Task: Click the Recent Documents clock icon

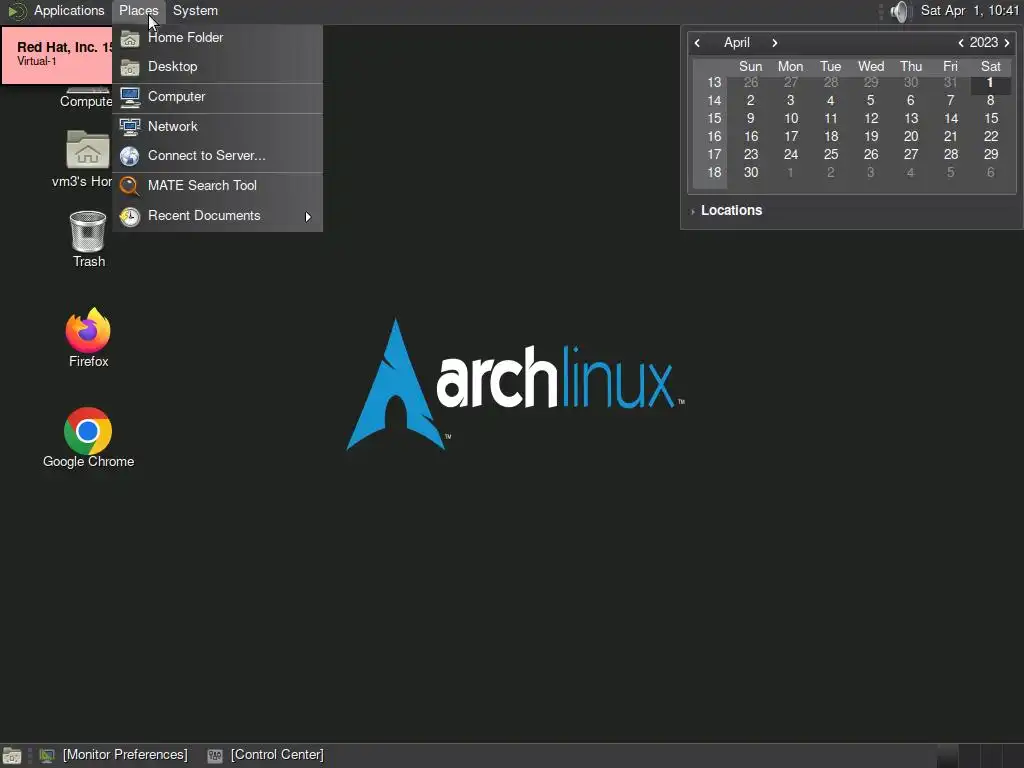Action: [130, 216]
